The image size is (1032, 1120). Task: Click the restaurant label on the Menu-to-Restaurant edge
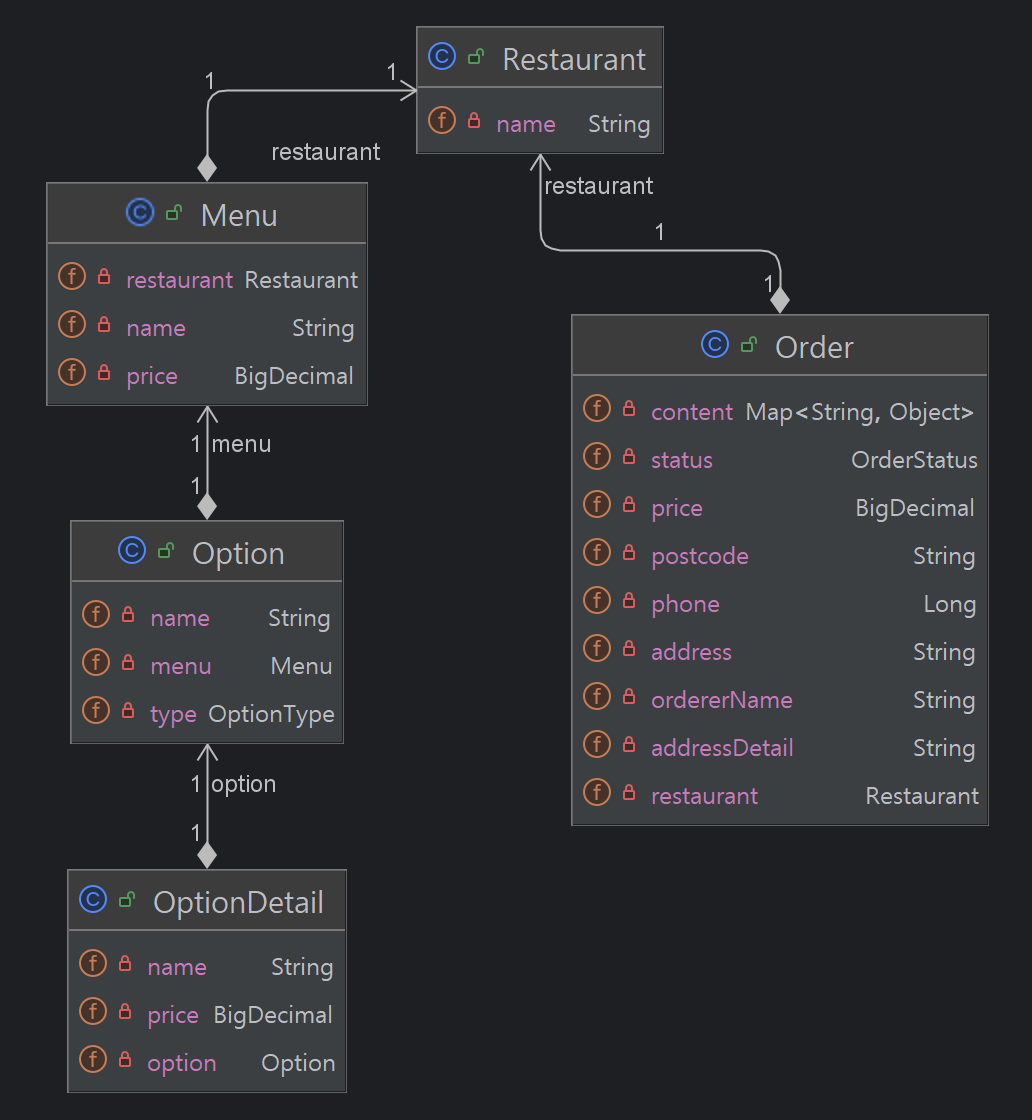coord(326,151)
